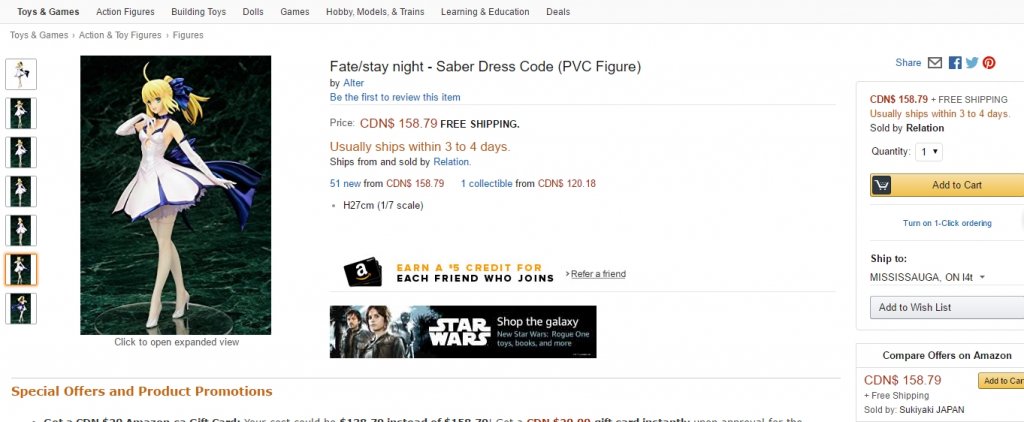1024x422 pixels.
Task: Open the Action Figures category tab
Action: point(124,12)
